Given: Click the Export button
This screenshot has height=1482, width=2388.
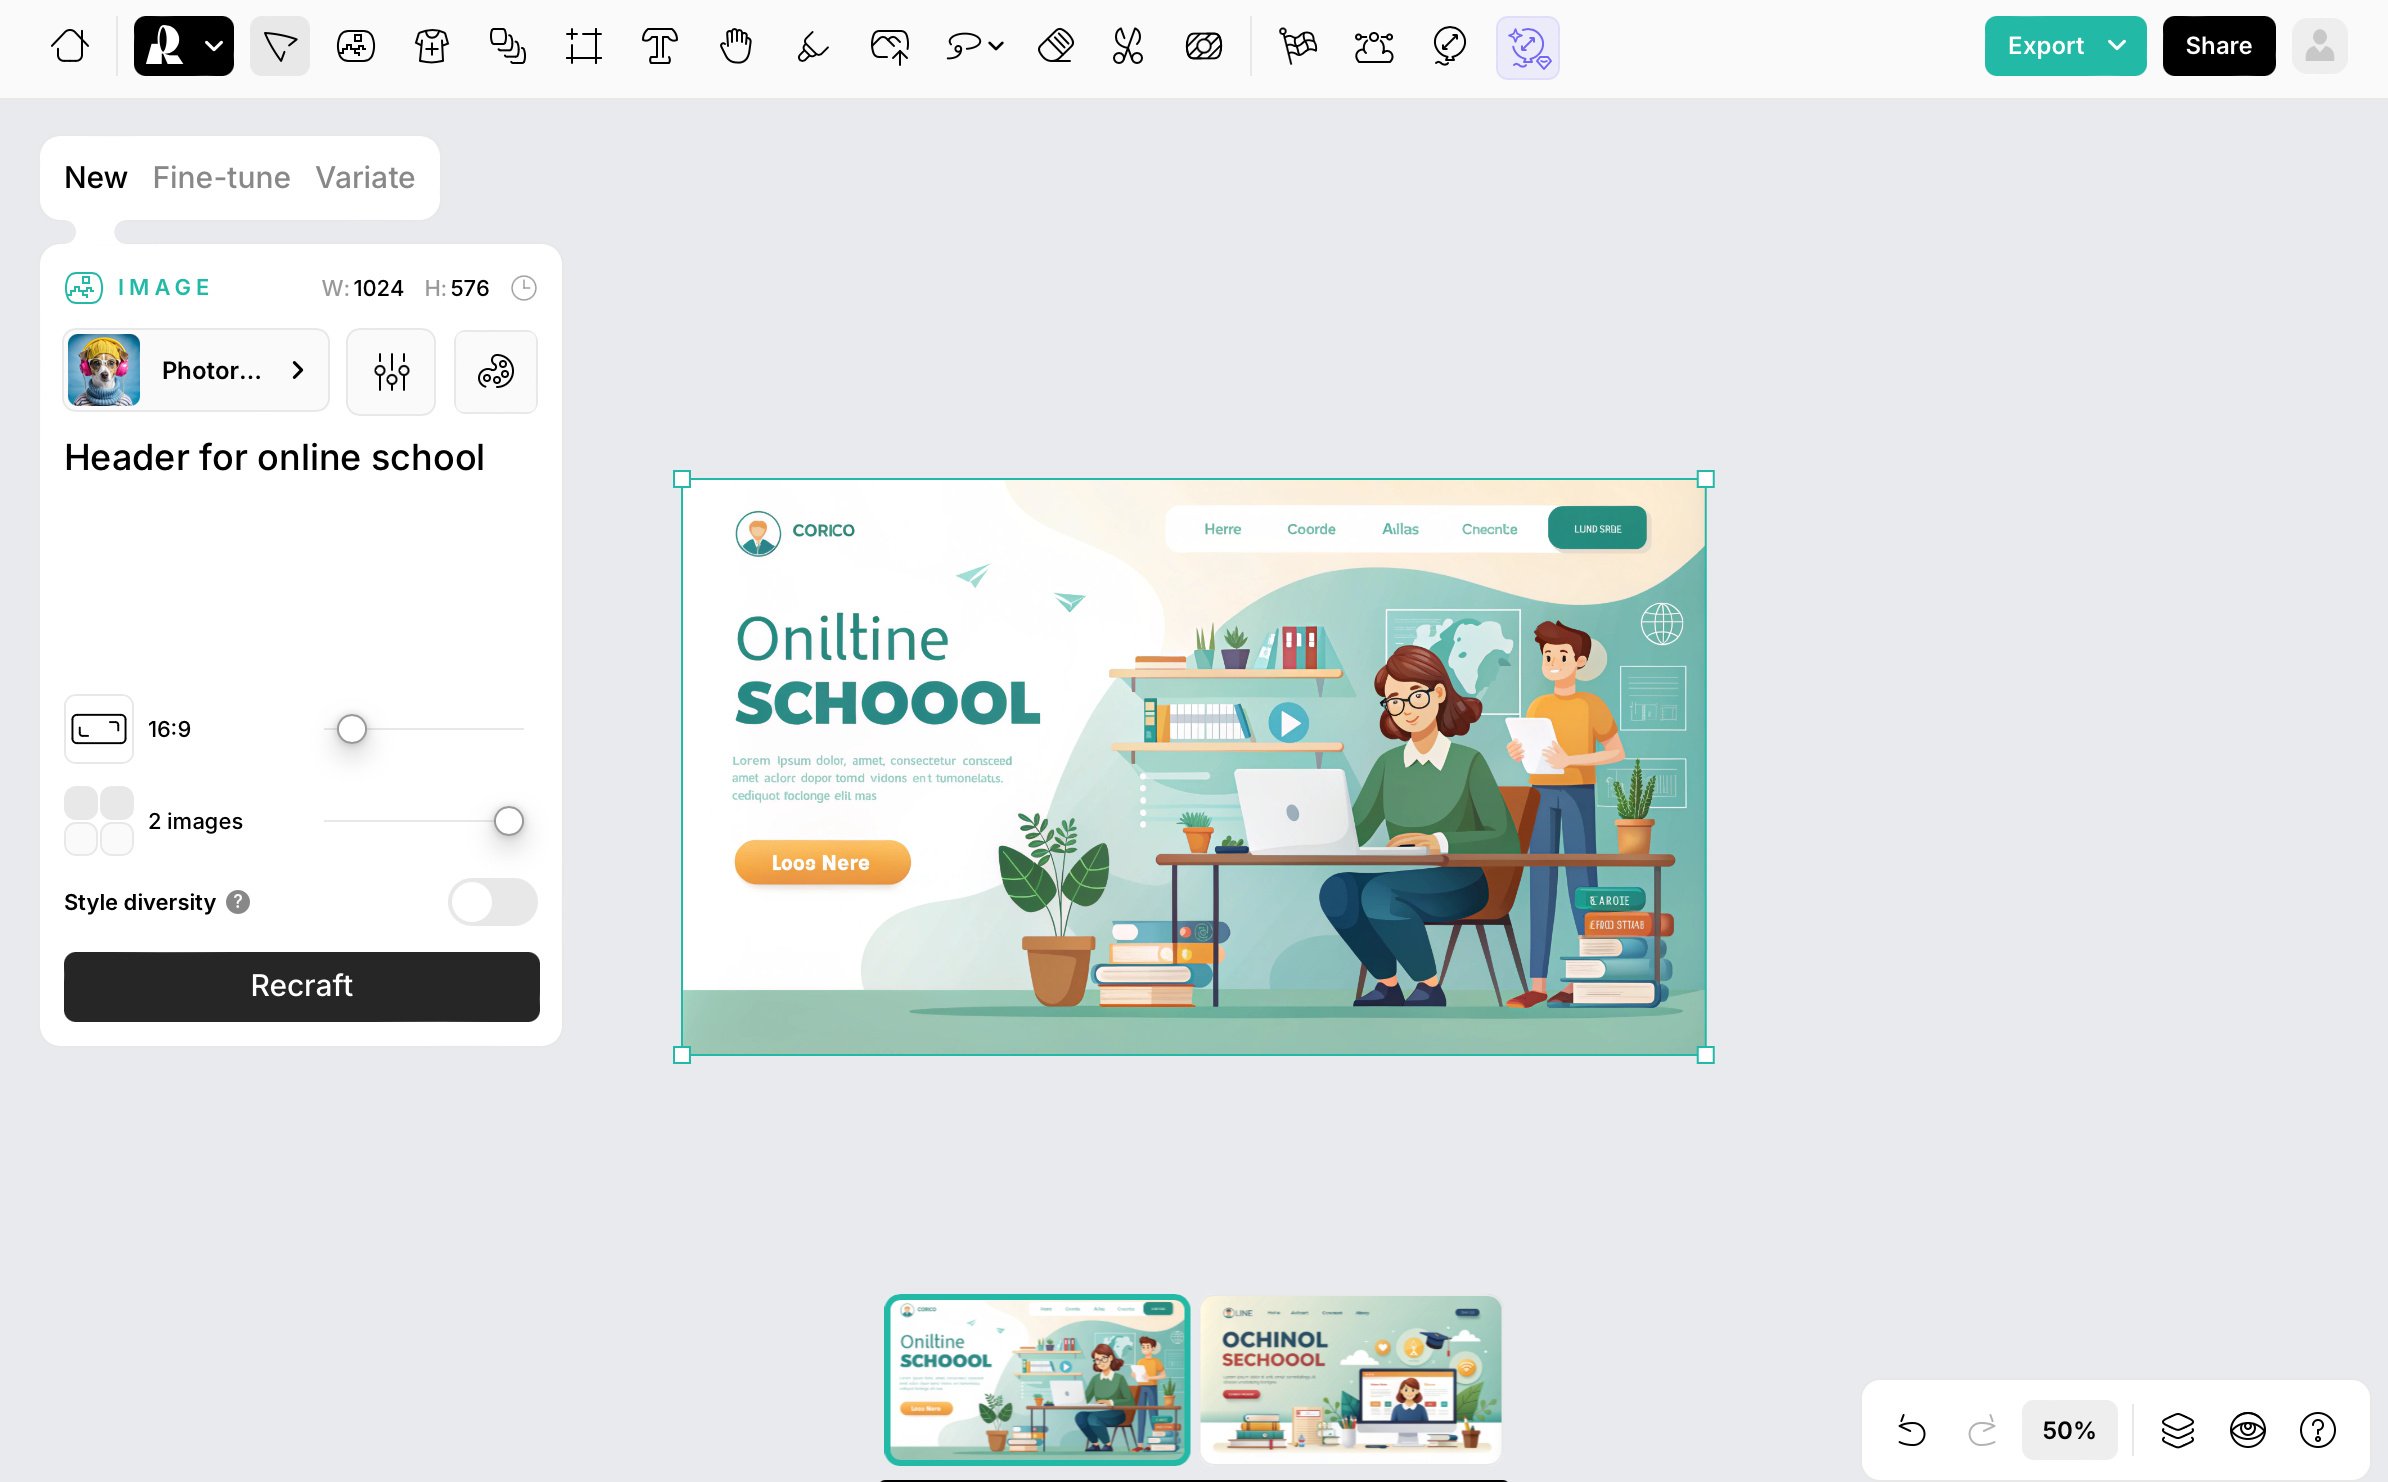Looking at the screenshot, I should click(2046, 46).
